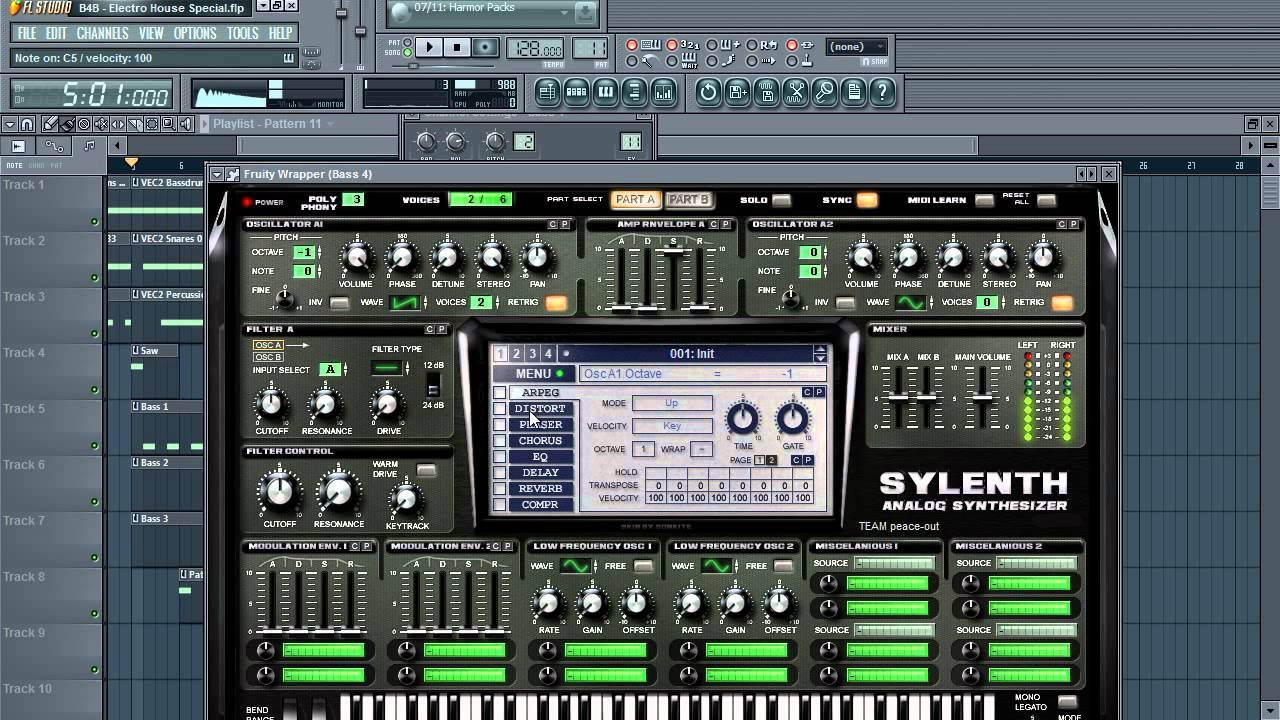Open the arpeggiator VELOCITY selector showing Key
This screenshot has width=1280, height=720.
[672, 426]
